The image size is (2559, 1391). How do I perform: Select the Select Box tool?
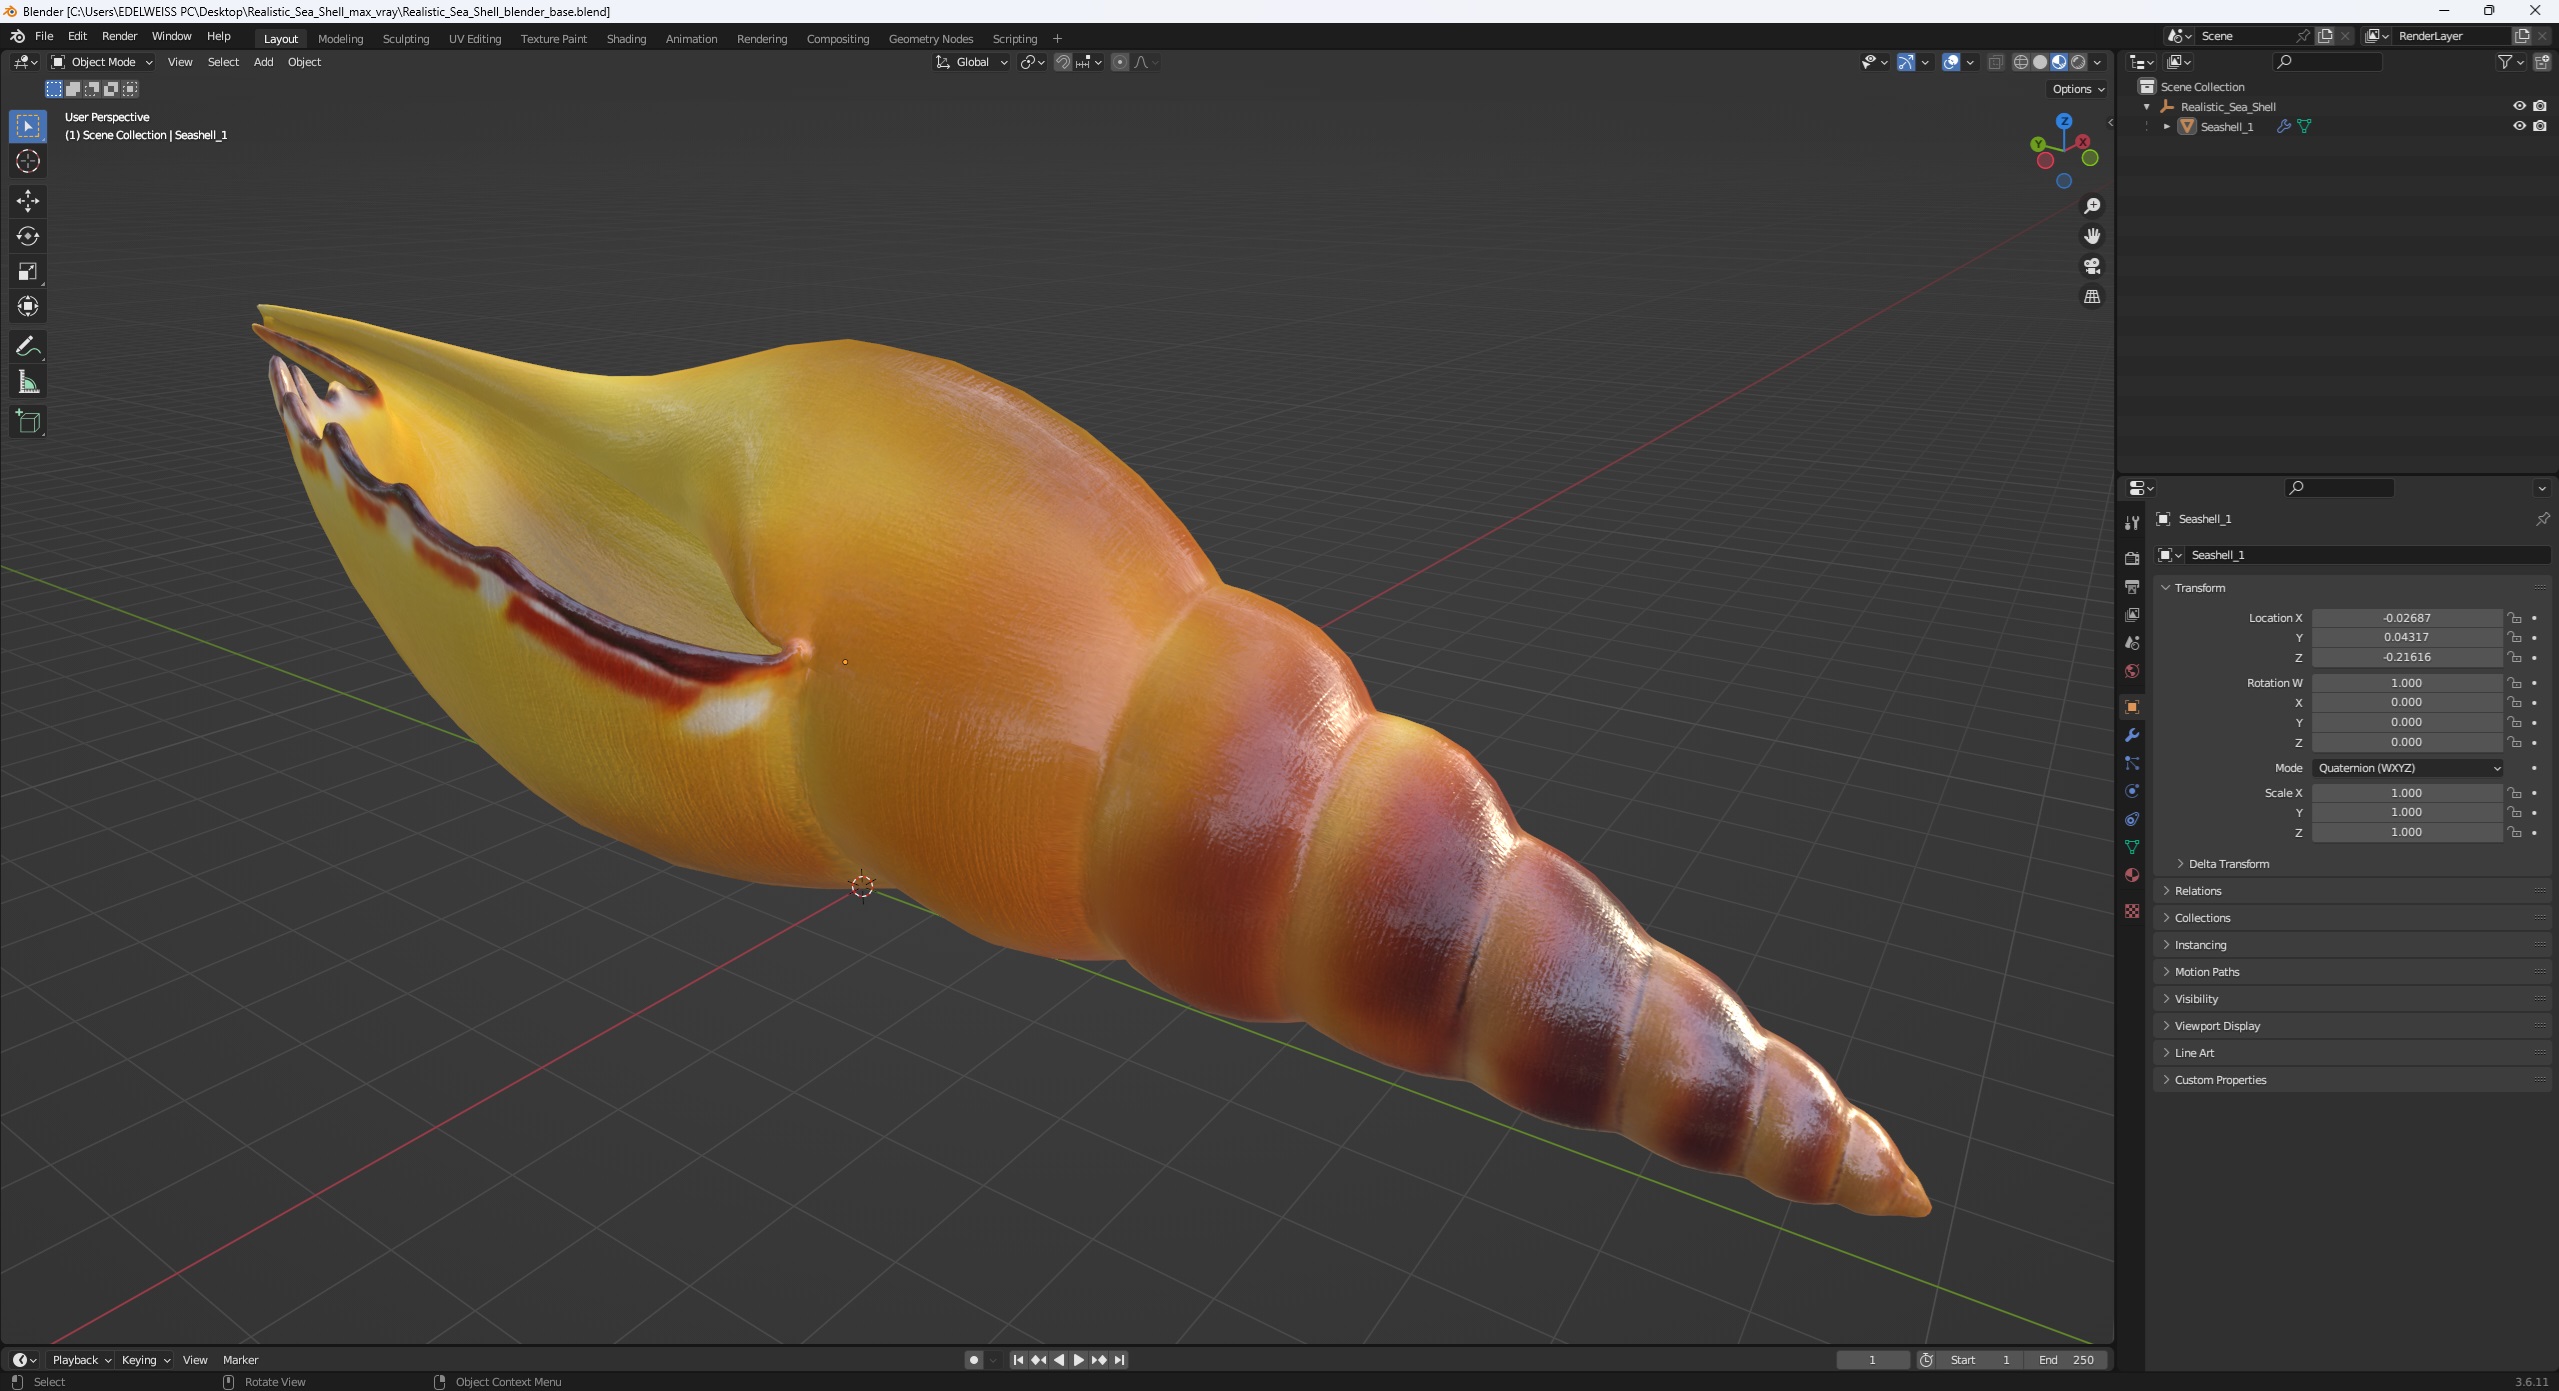coord(28,126)
